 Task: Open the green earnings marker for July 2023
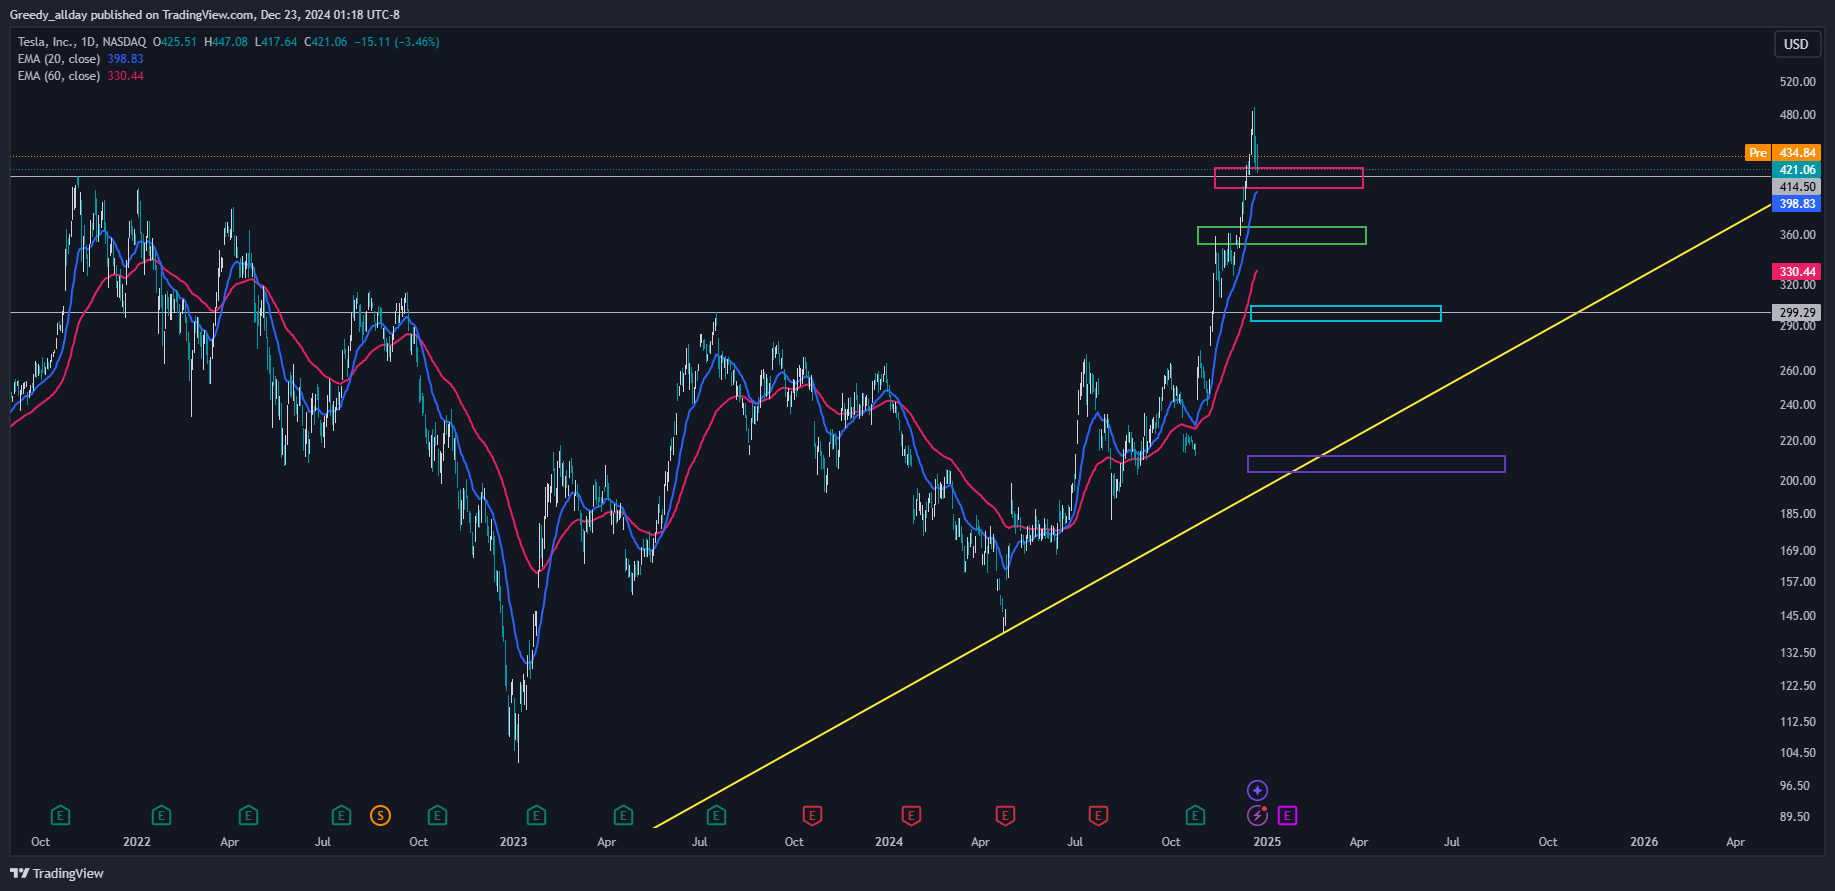716,816
